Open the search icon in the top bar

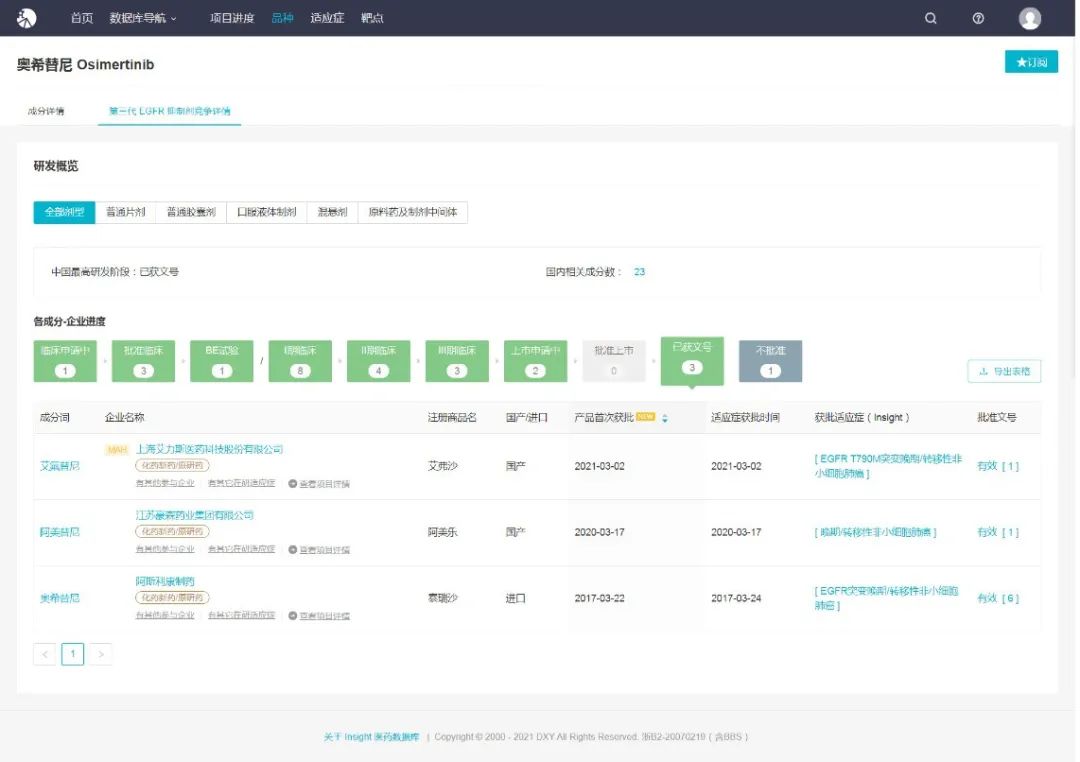click(x=931, y=18)
